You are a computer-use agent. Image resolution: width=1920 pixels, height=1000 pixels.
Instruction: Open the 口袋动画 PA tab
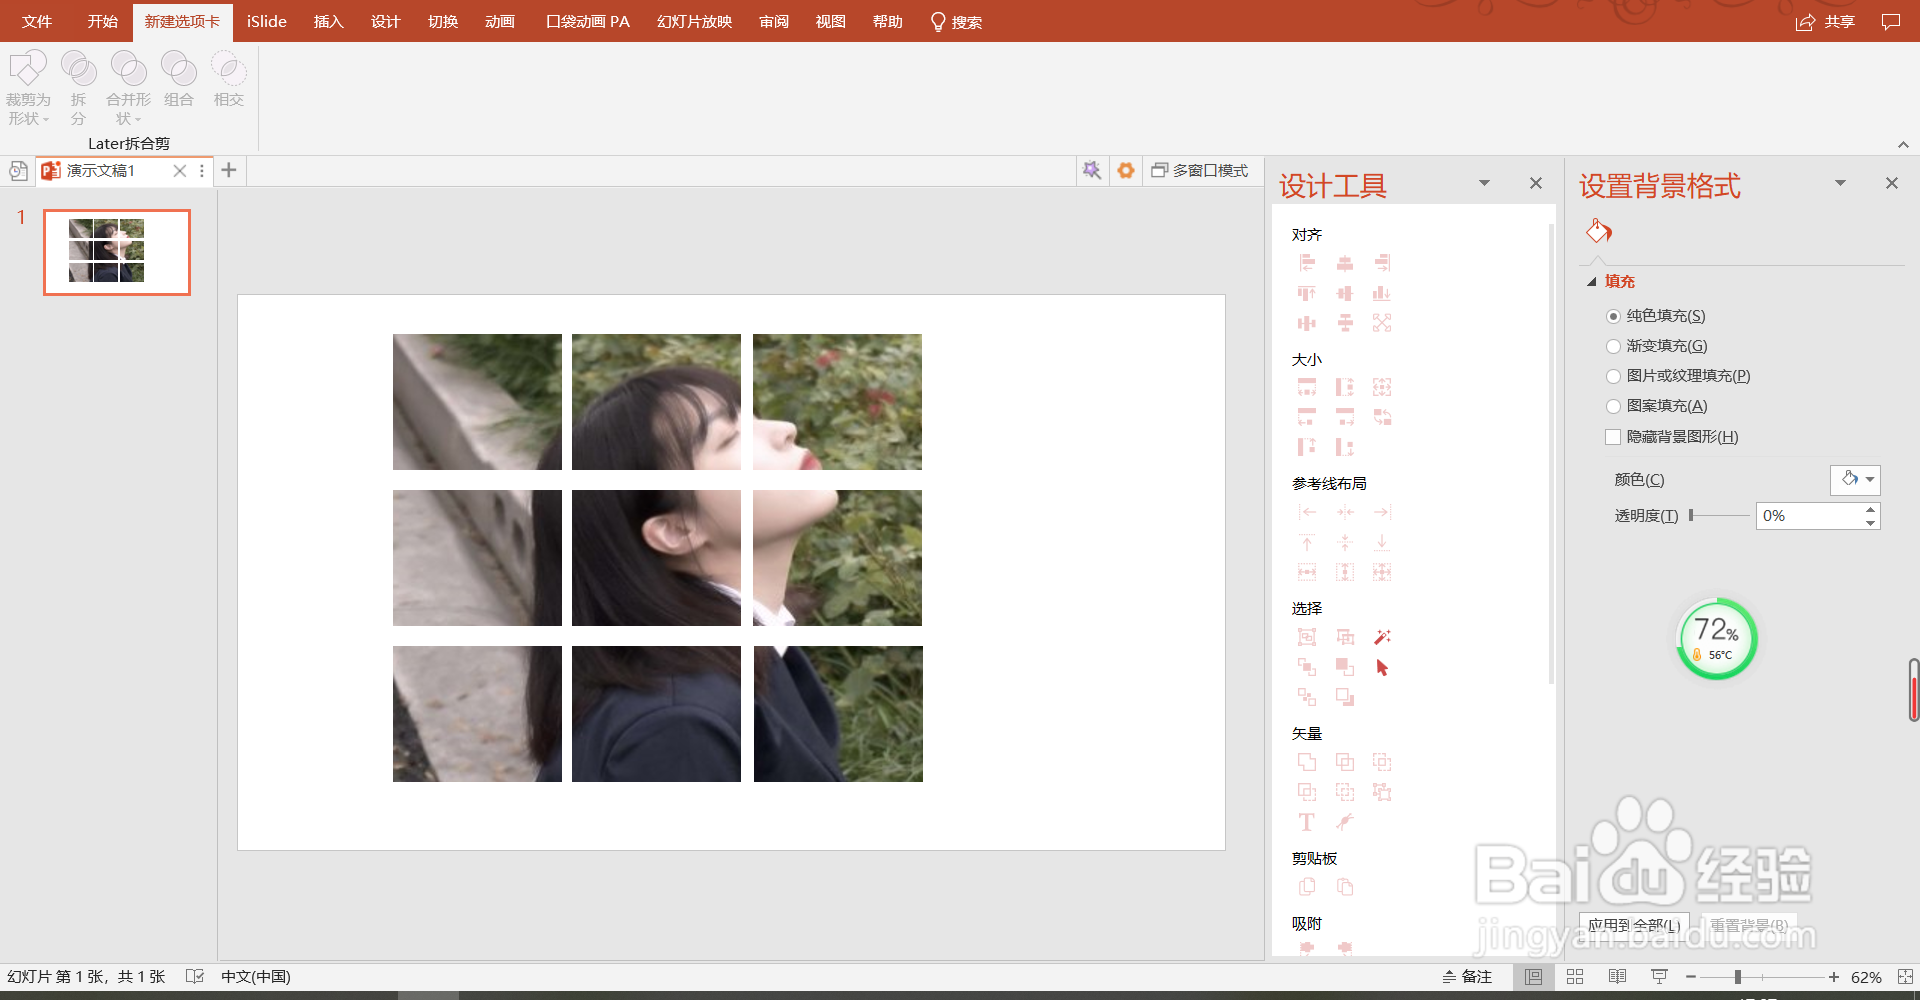pos(588,22)
